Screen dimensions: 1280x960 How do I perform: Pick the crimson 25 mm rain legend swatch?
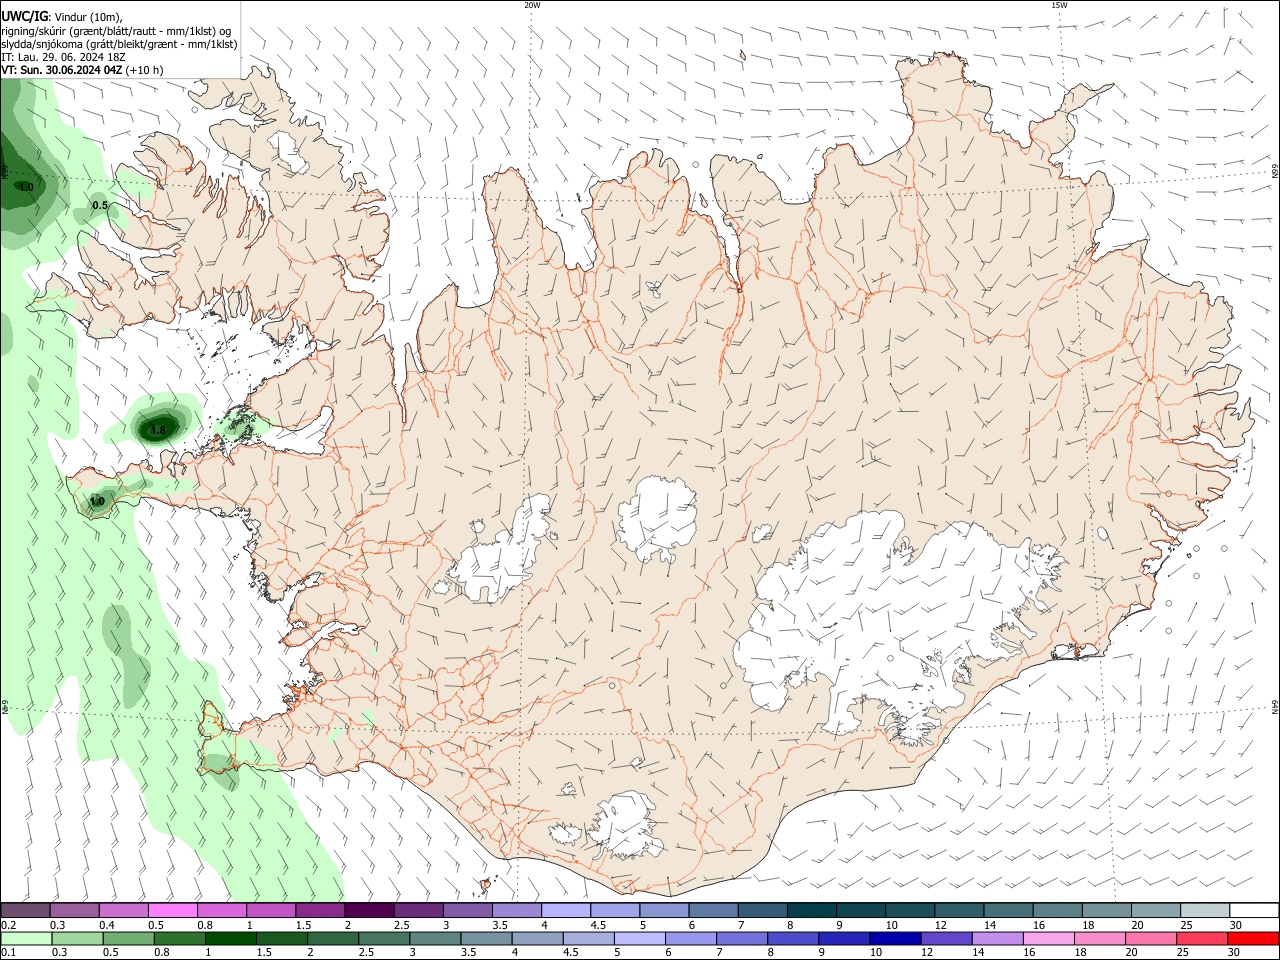[1202, 939]
